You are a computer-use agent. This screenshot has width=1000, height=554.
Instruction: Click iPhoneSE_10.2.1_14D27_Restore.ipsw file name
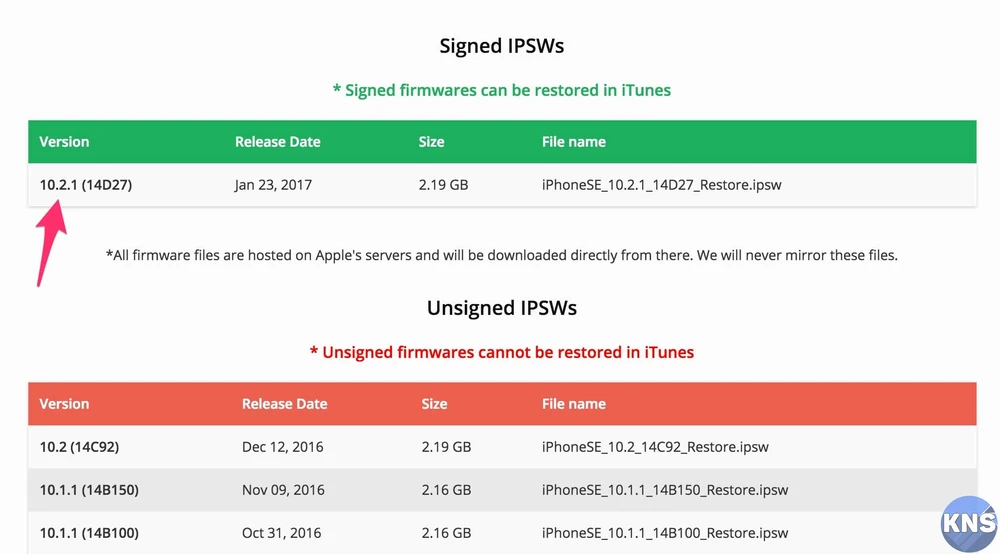pyautogui.click(x=661, y=185)
